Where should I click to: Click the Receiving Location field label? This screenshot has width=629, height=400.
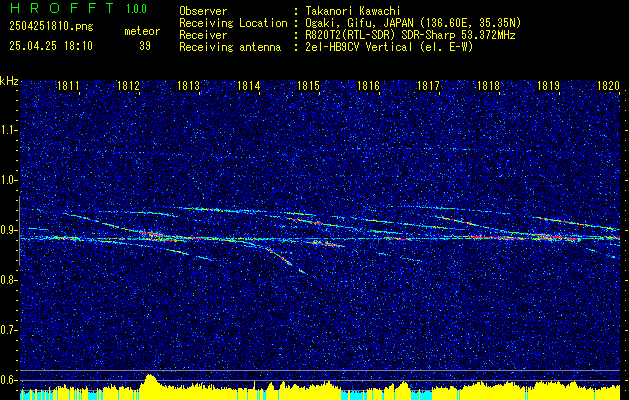pyautogui.click(x=233, y=23)
